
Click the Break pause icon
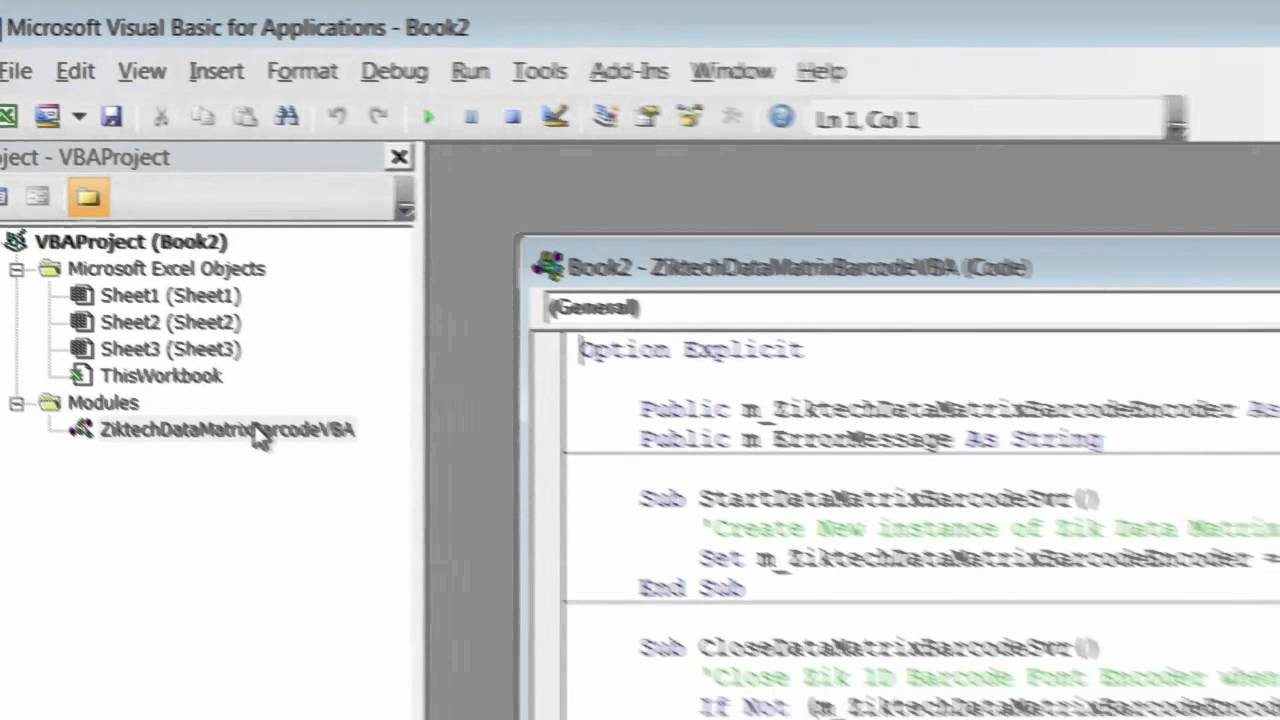(471, 117)
